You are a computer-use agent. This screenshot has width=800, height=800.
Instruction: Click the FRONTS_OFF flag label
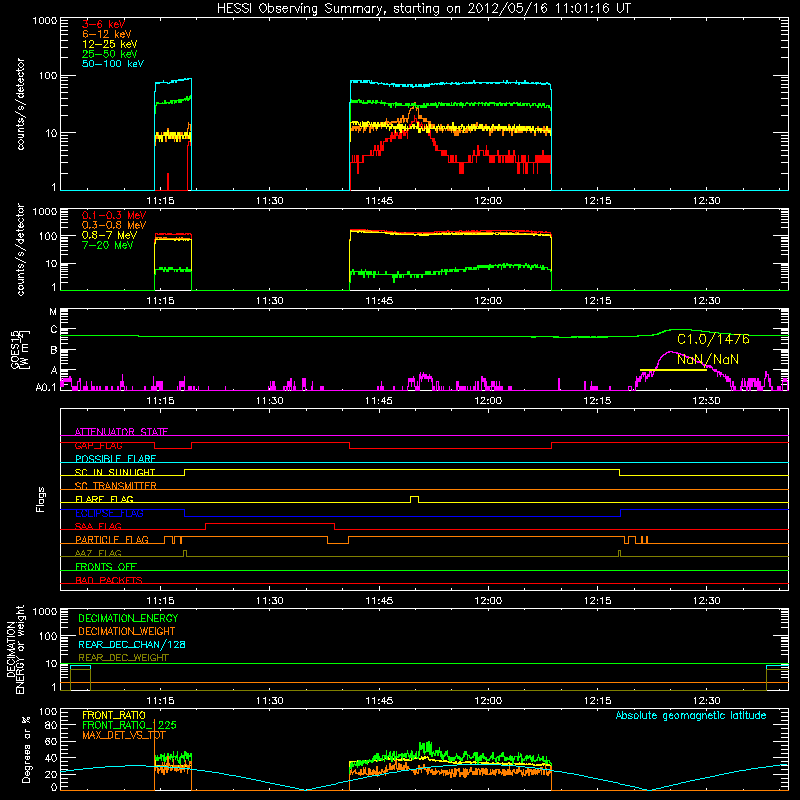point(106,567)
